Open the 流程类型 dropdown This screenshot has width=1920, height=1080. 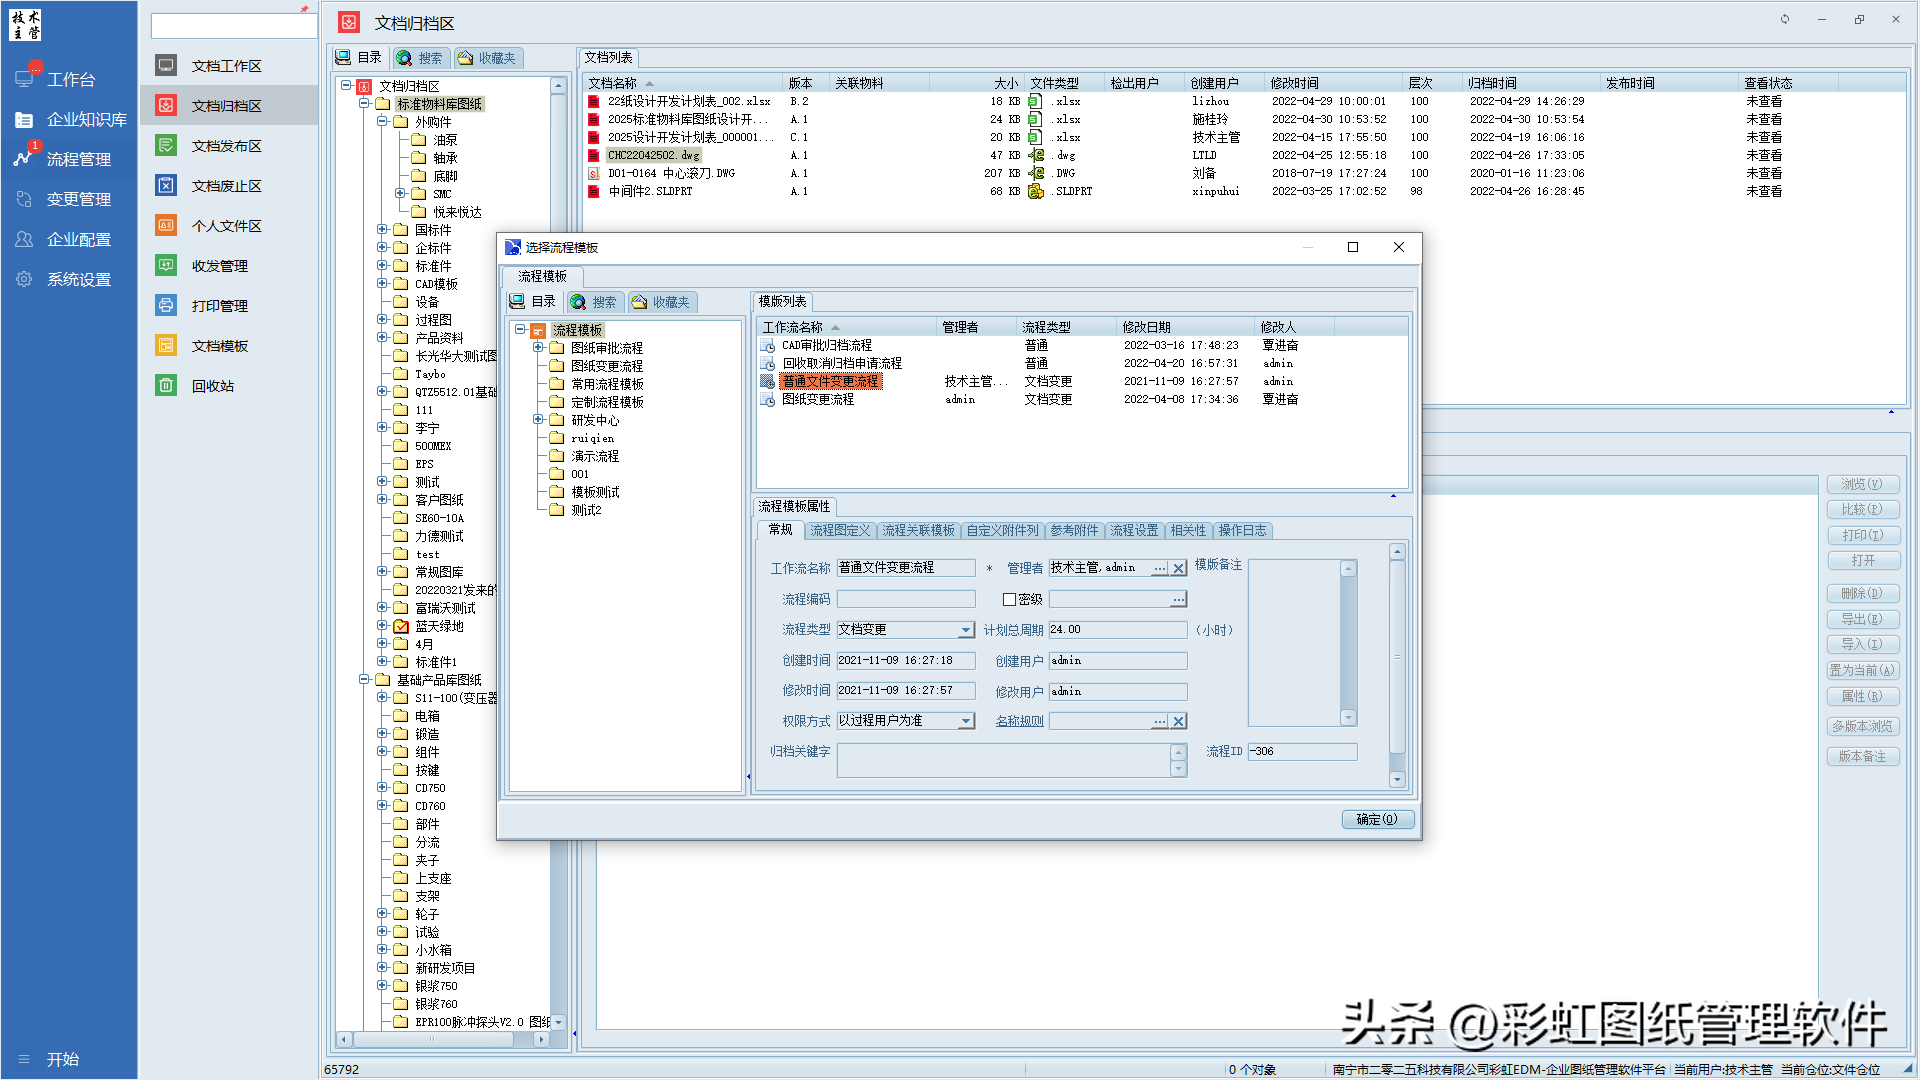click(966, 630)
